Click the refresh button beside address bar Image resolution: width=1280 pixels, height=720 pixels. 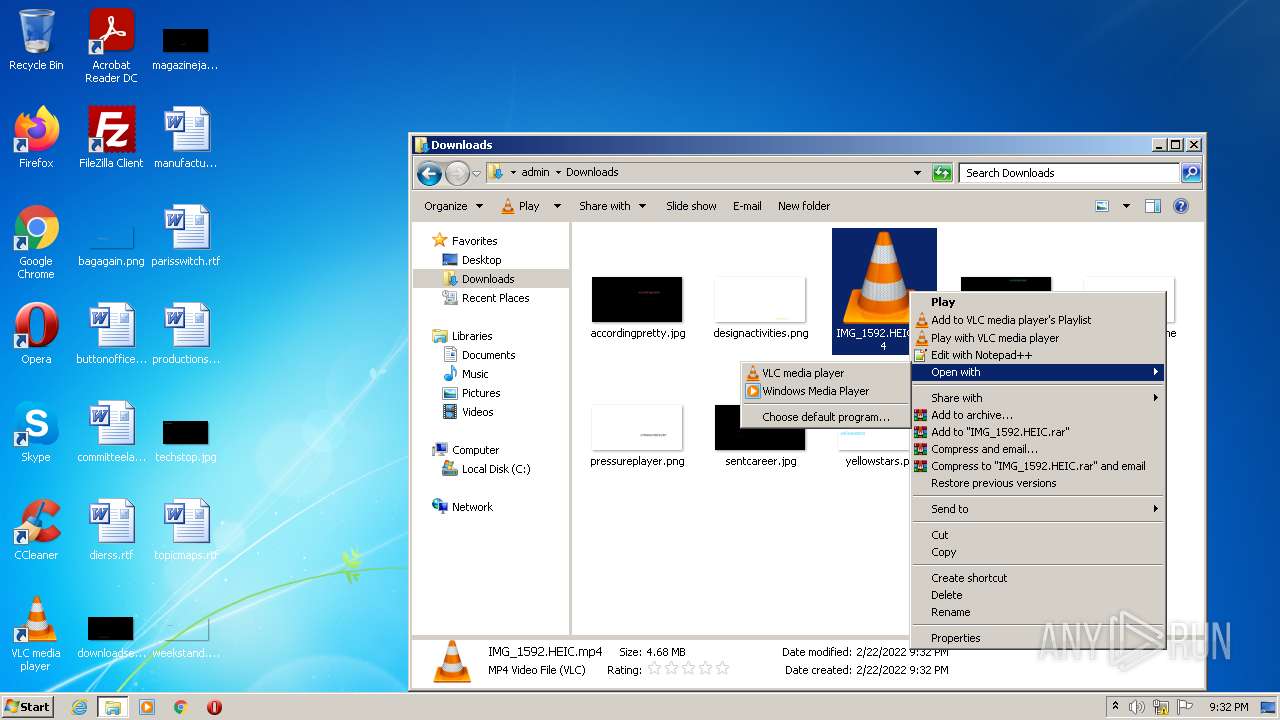[x=942, y=173]
